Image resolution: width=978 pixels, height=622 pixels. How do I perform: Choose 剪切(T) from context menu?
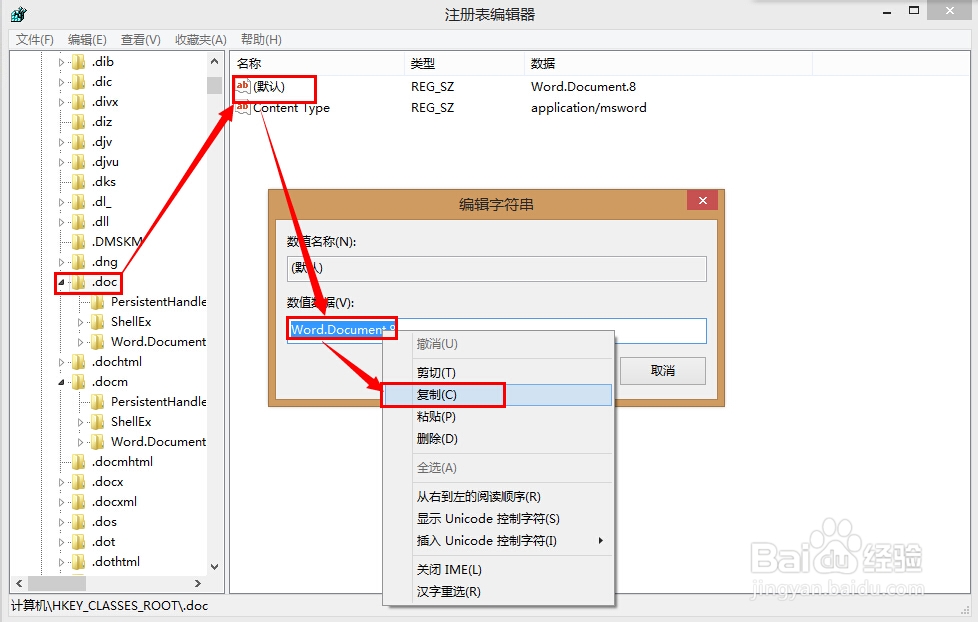coord(497,372)
